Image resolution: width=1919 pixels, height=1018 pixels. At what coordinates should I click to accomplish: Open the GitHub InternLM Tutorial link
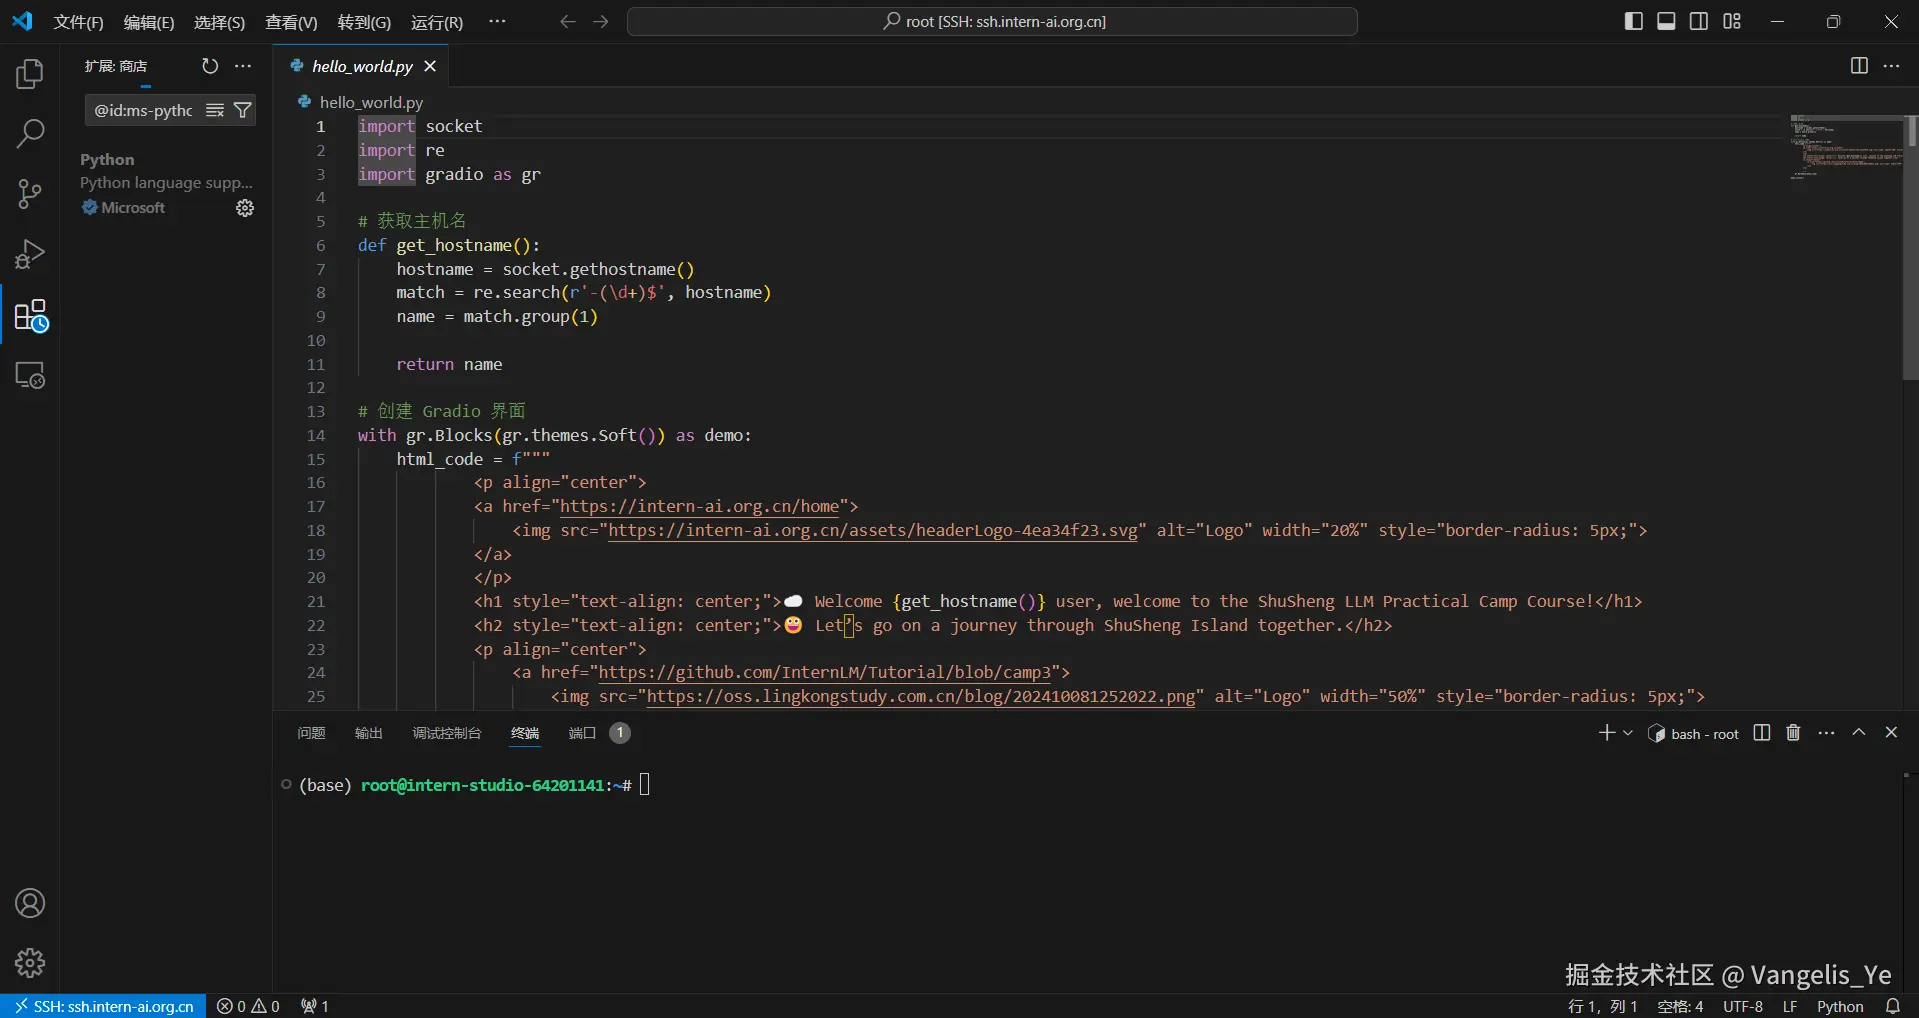click(825, 672)
